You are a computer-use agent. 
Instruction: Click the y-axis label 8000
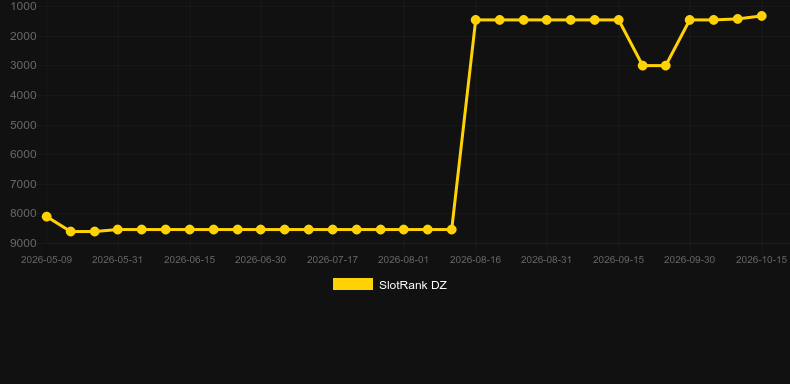pyautogui.click(x=23, y=214)
